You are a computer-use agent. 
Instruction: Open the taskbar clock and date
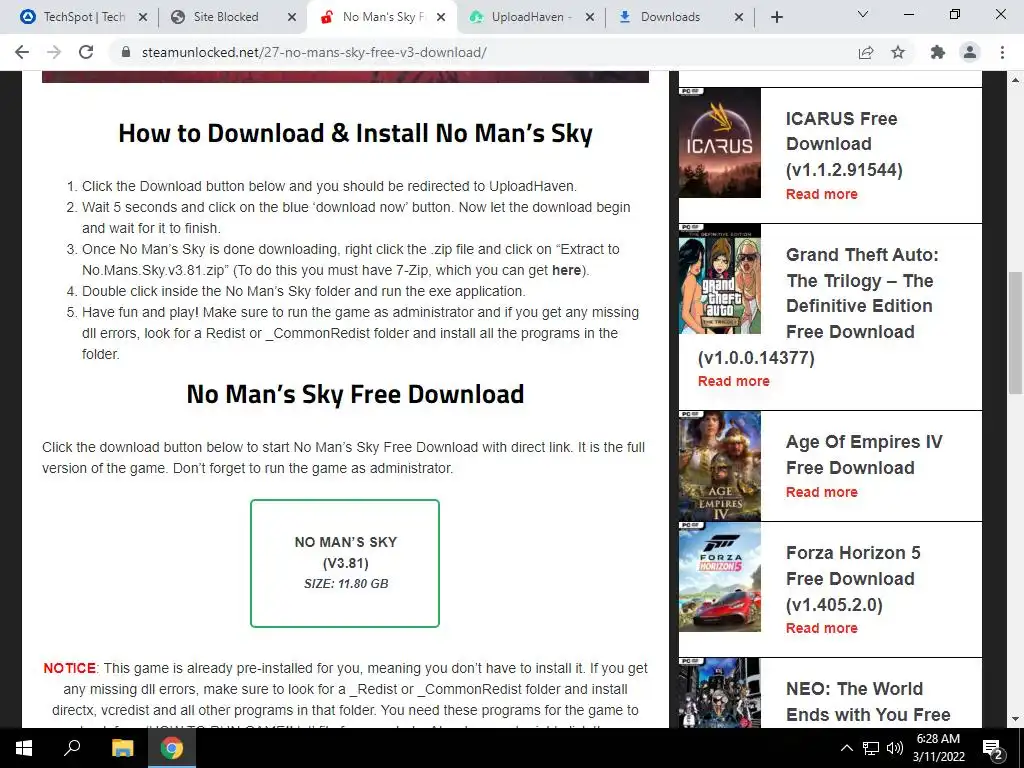(938, 748)
